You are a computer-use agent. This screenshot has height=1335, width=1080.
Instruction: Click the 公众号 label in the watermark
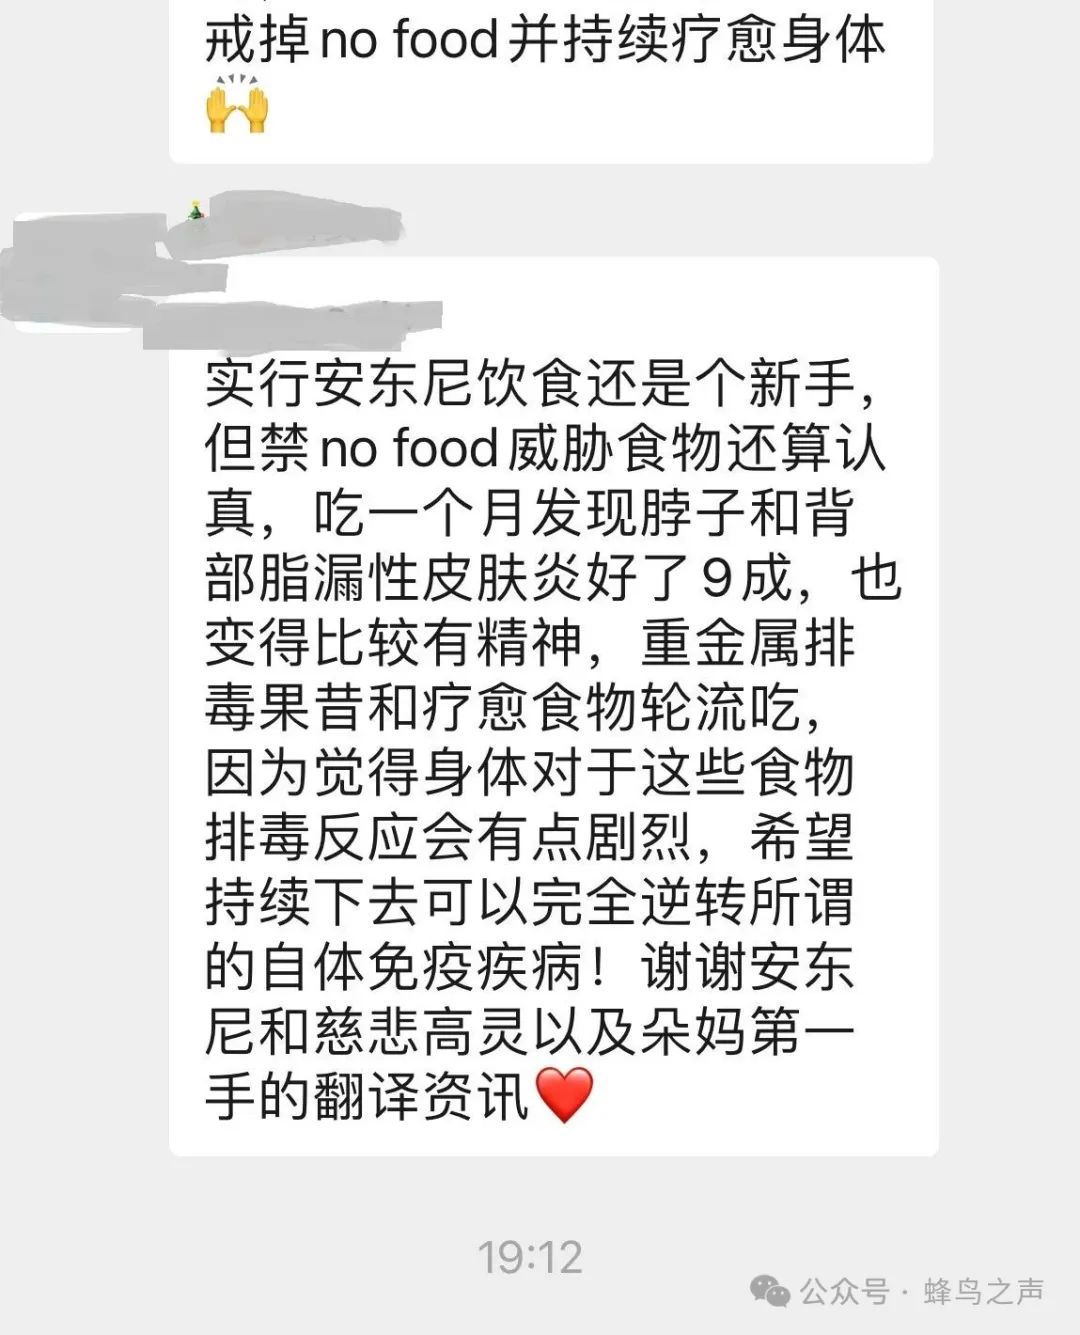pyautogui.click(x=844, y=1291)
